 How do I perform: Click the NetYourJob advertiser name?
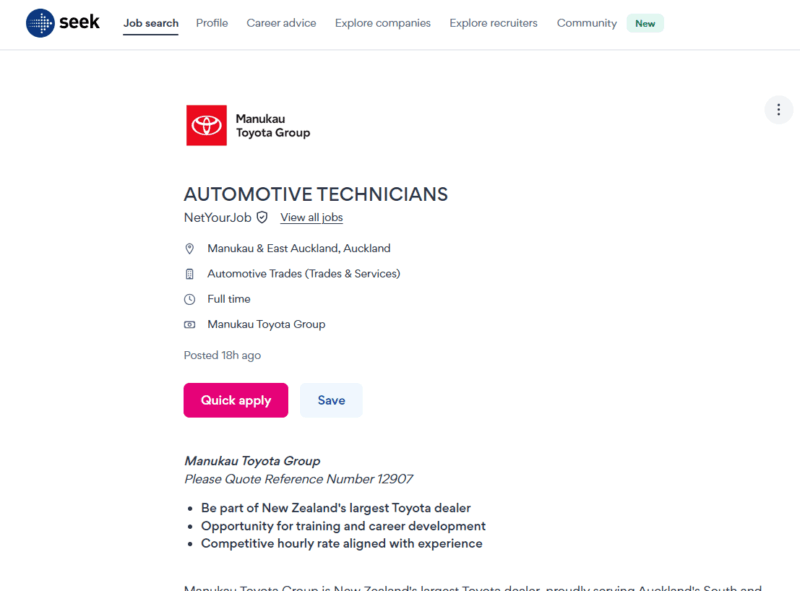[x=217, y=217]
